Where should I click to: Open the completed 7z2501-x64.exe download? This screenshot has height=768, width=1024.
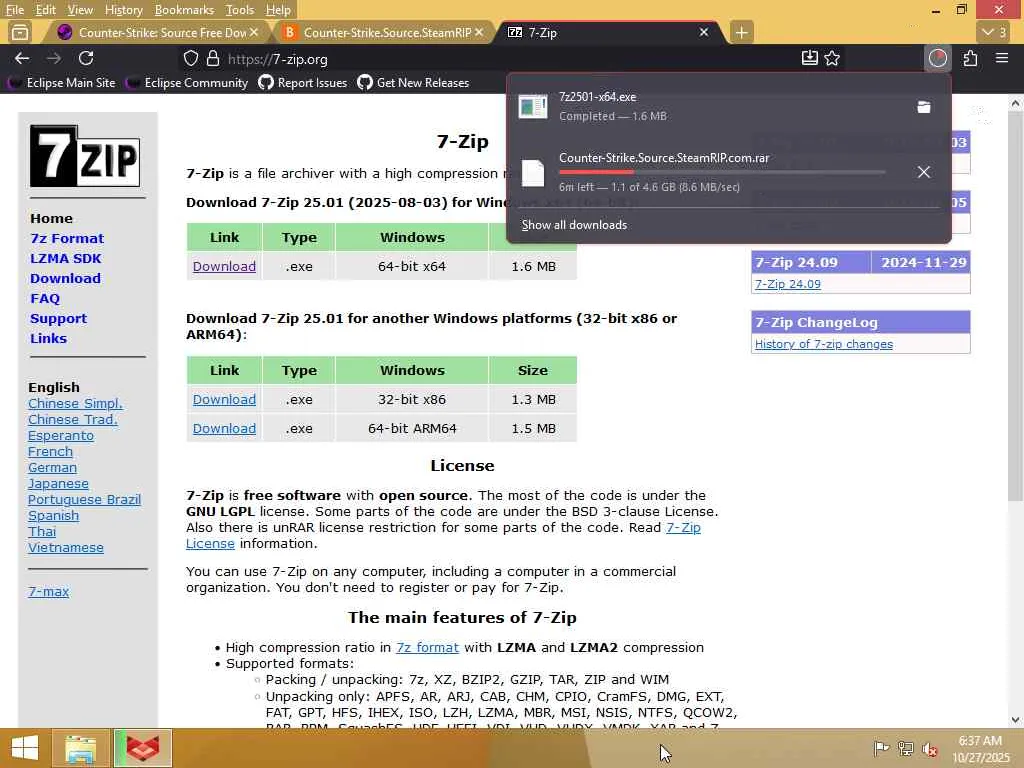[x=711, y=106]
